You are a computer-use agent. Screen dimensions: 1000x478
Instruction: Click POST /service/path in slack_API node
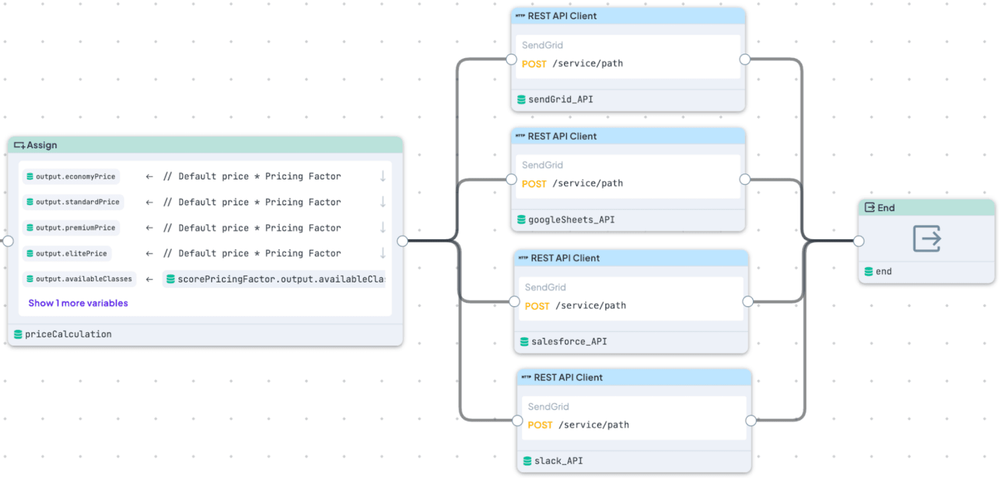(x=578, y=425)
